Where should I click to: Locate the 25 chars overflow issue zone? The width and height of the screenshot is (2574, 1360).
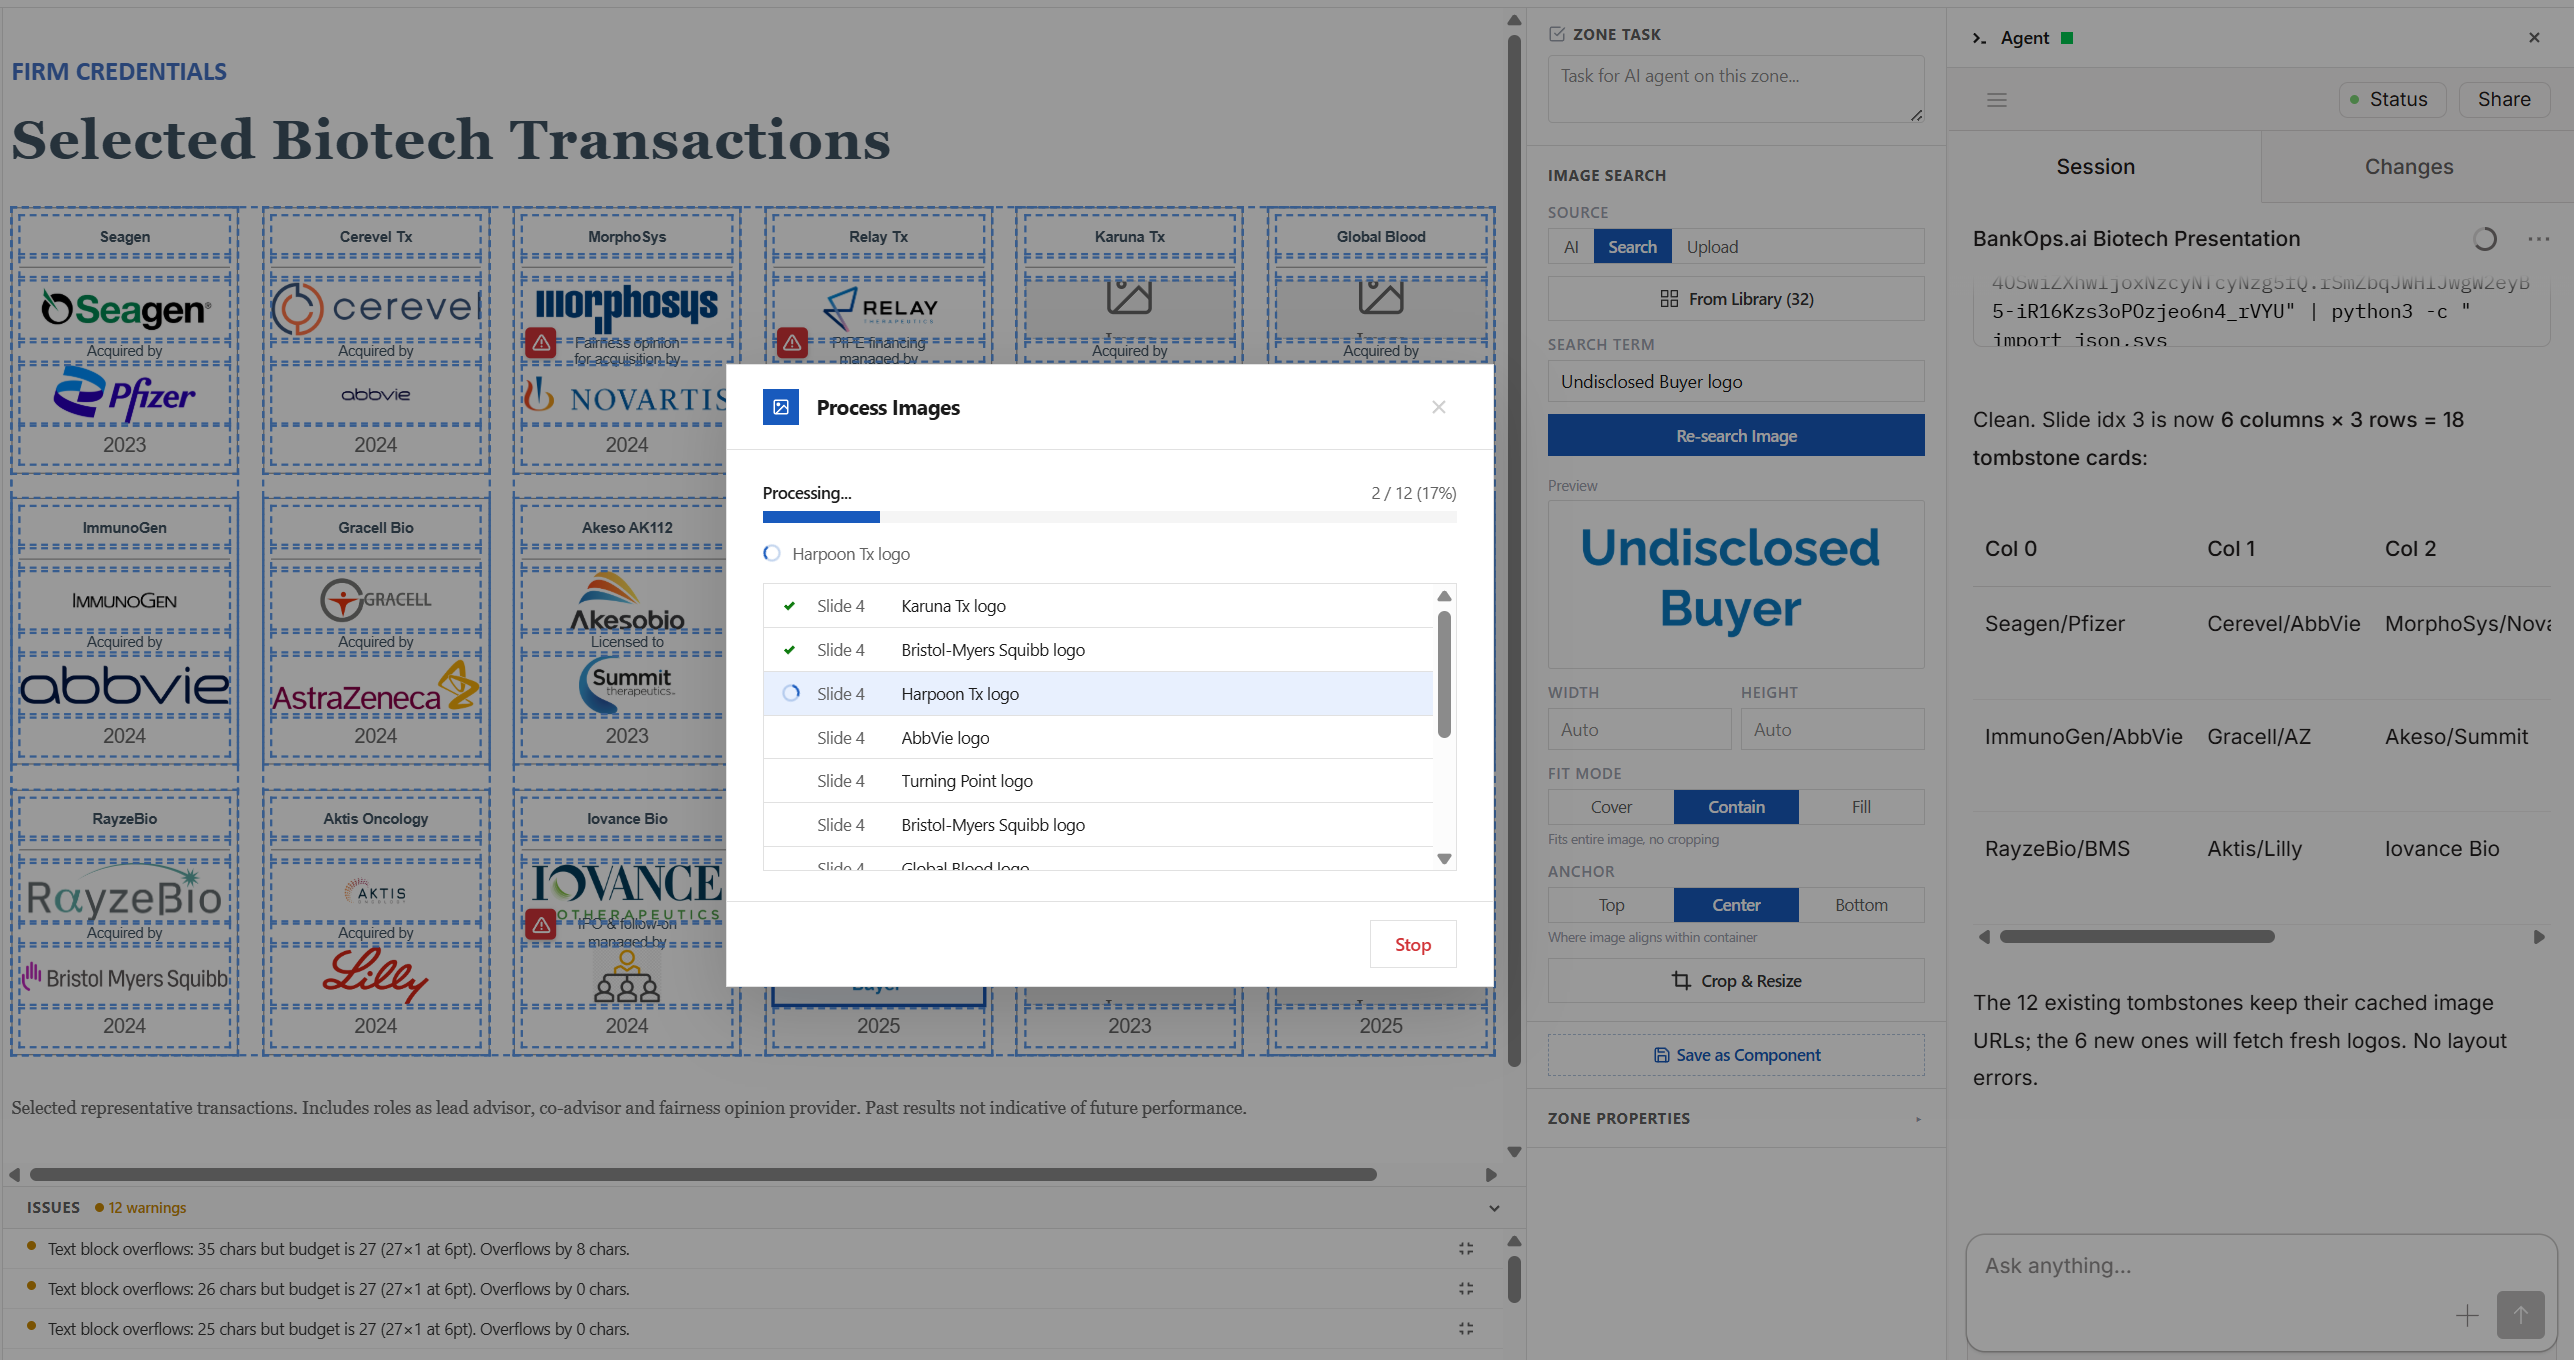pyautogui.click(x=1465, y=1329)
